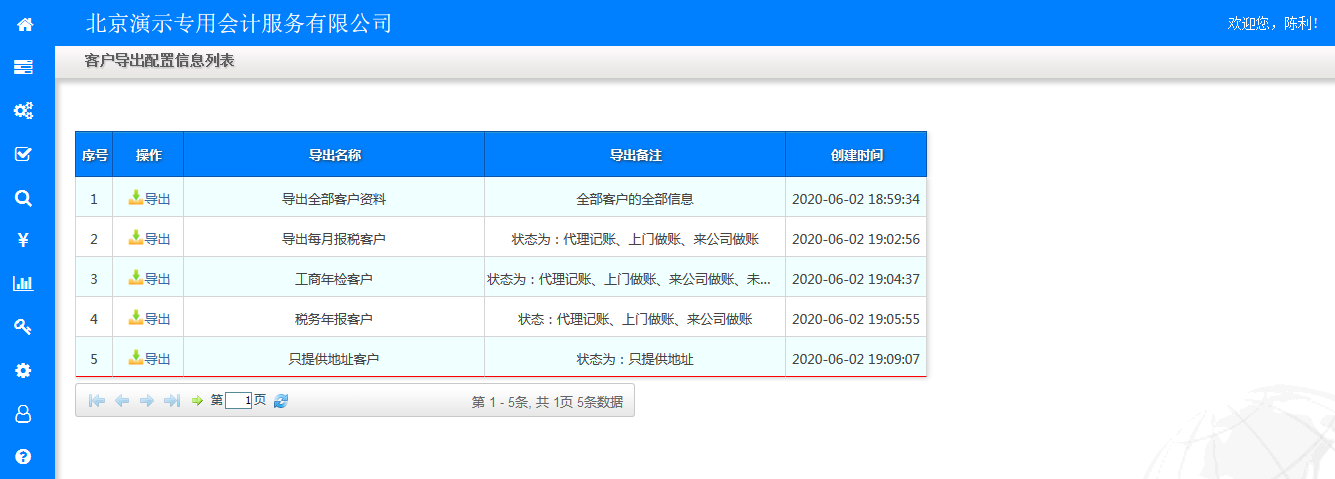Go to last page pager icon

pyautogui.click(x=172, y=400)
